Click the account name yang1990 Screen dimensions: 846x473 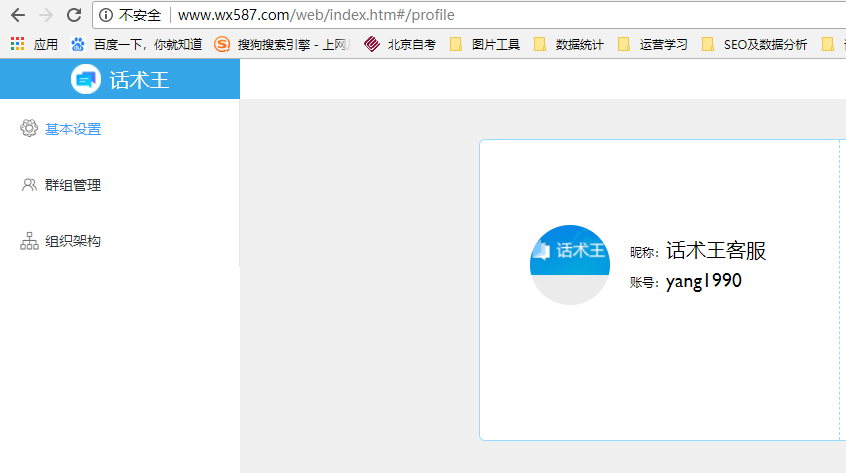pos(703,281)
